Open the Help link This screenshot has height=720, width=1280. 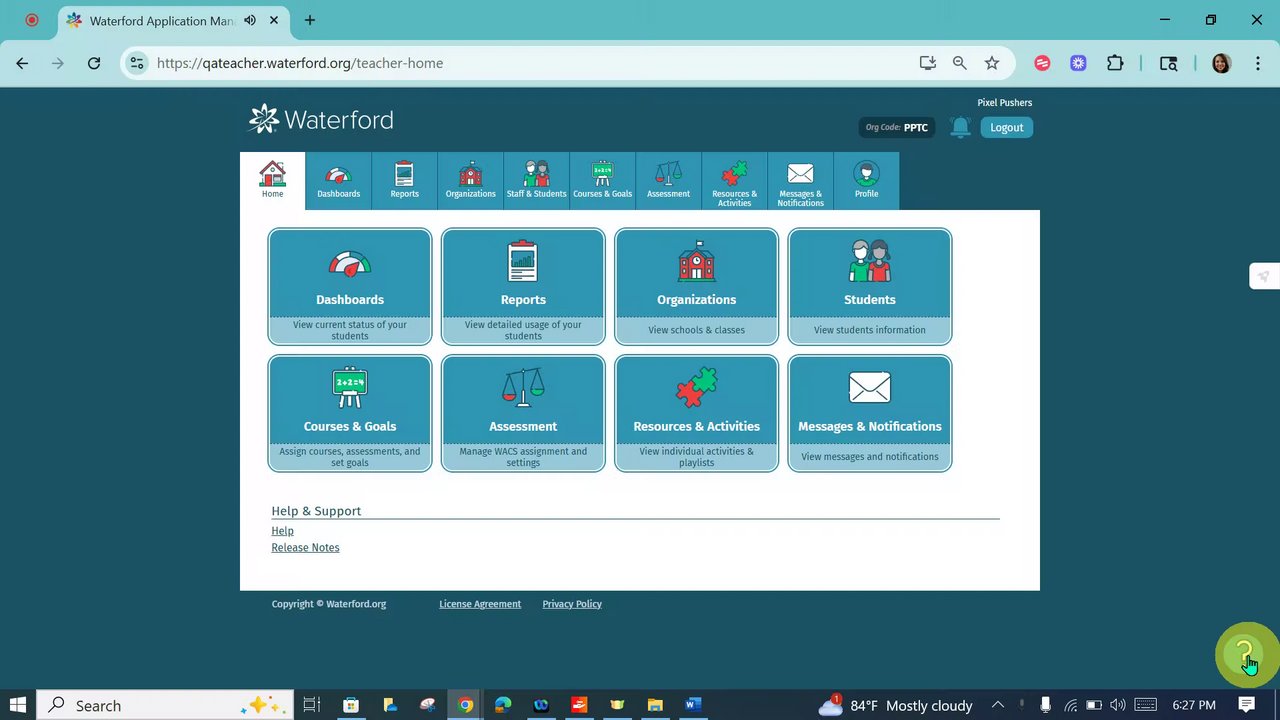tap(283, 531)
